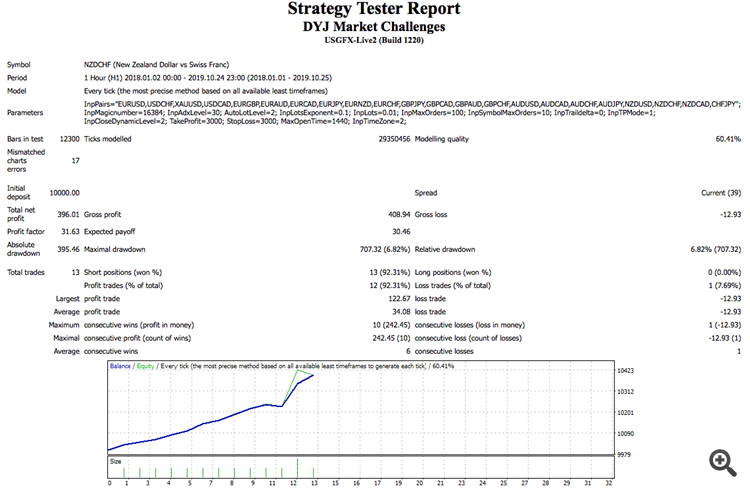Click chart axis label 9979
Image resolution: width=750 pixels, height=489 pixels.
624,455
